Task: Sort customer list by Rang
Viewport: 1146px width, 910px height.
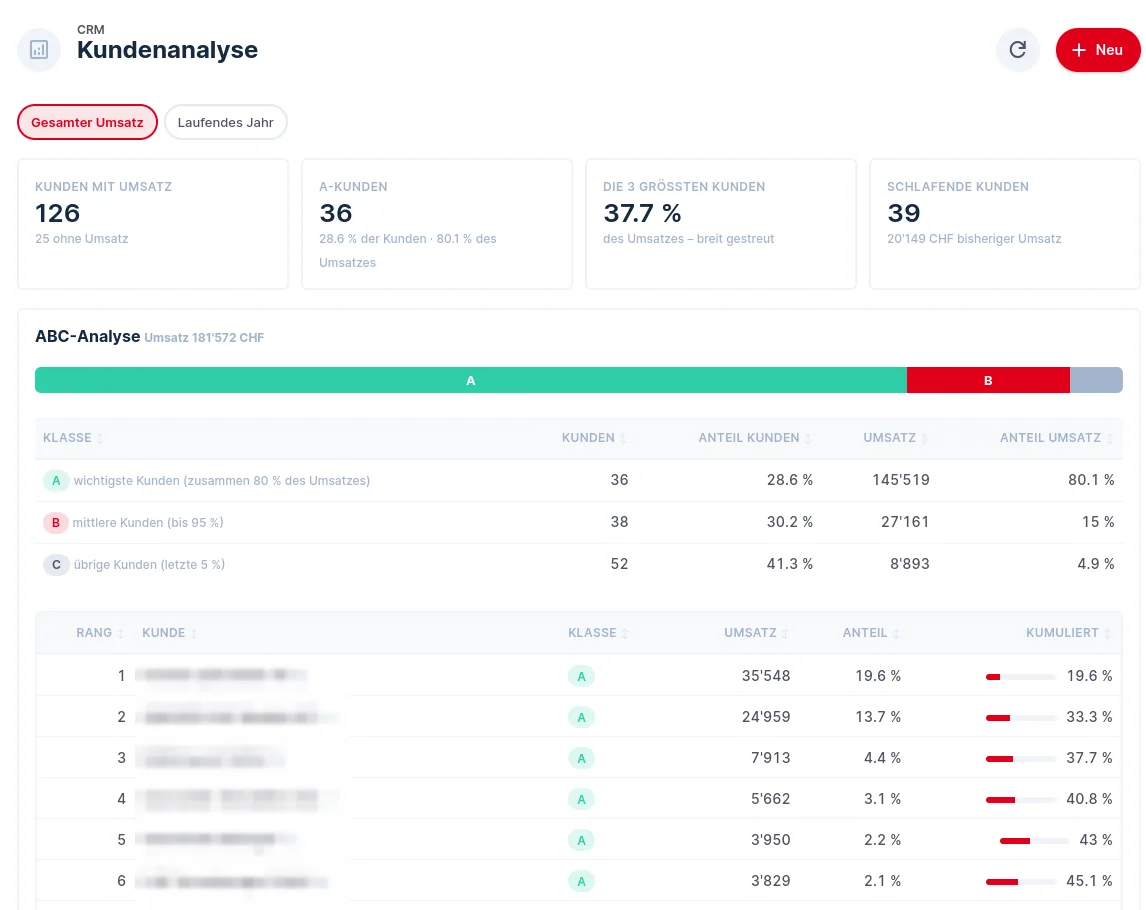Action: [100, 633]
